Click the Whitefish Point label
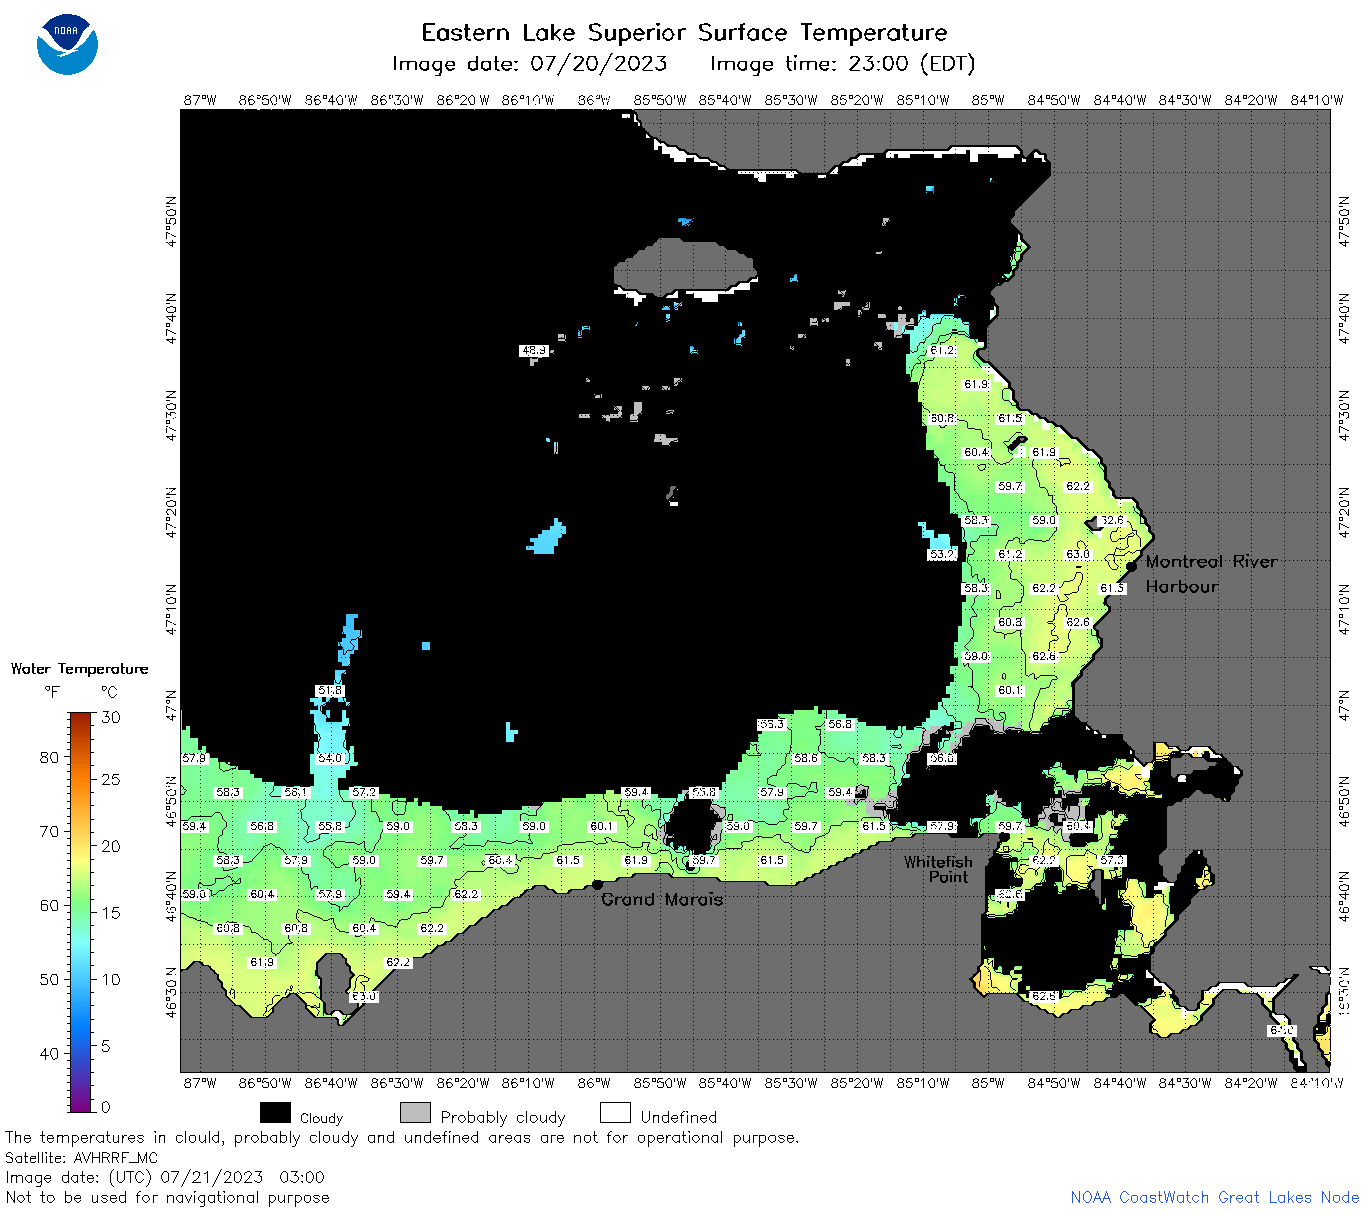The height and width of the screenshot is (1213, 1370). coord(938,869)
